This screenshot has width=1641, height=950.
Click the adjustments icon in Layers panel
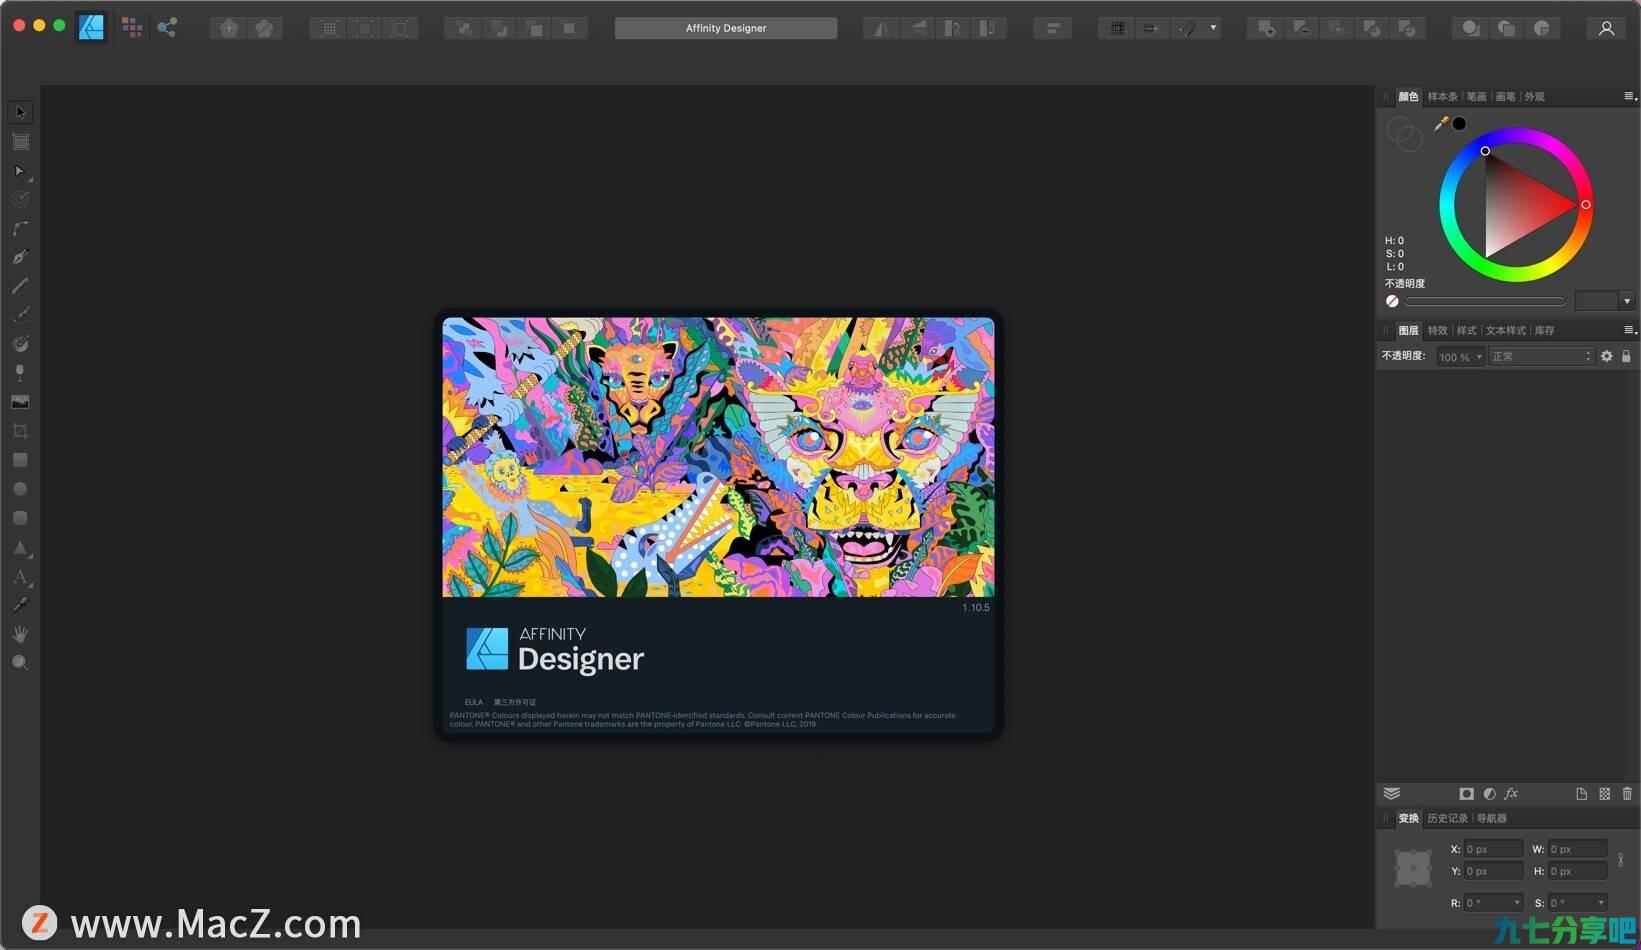(x=1489, y=794)
